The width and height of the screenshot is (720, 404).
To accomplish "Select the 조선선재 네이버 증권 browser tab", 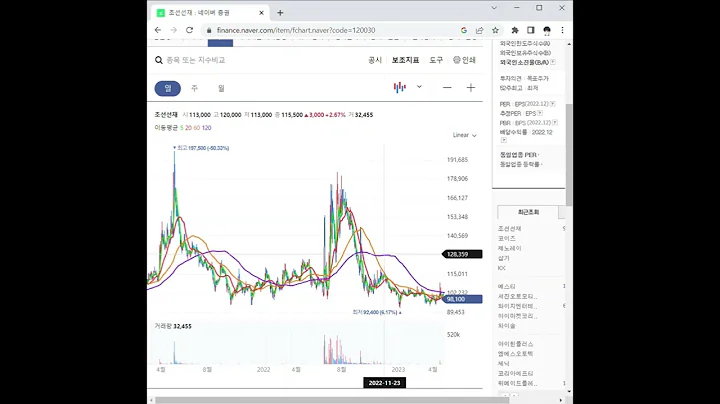I will [210, 13].
